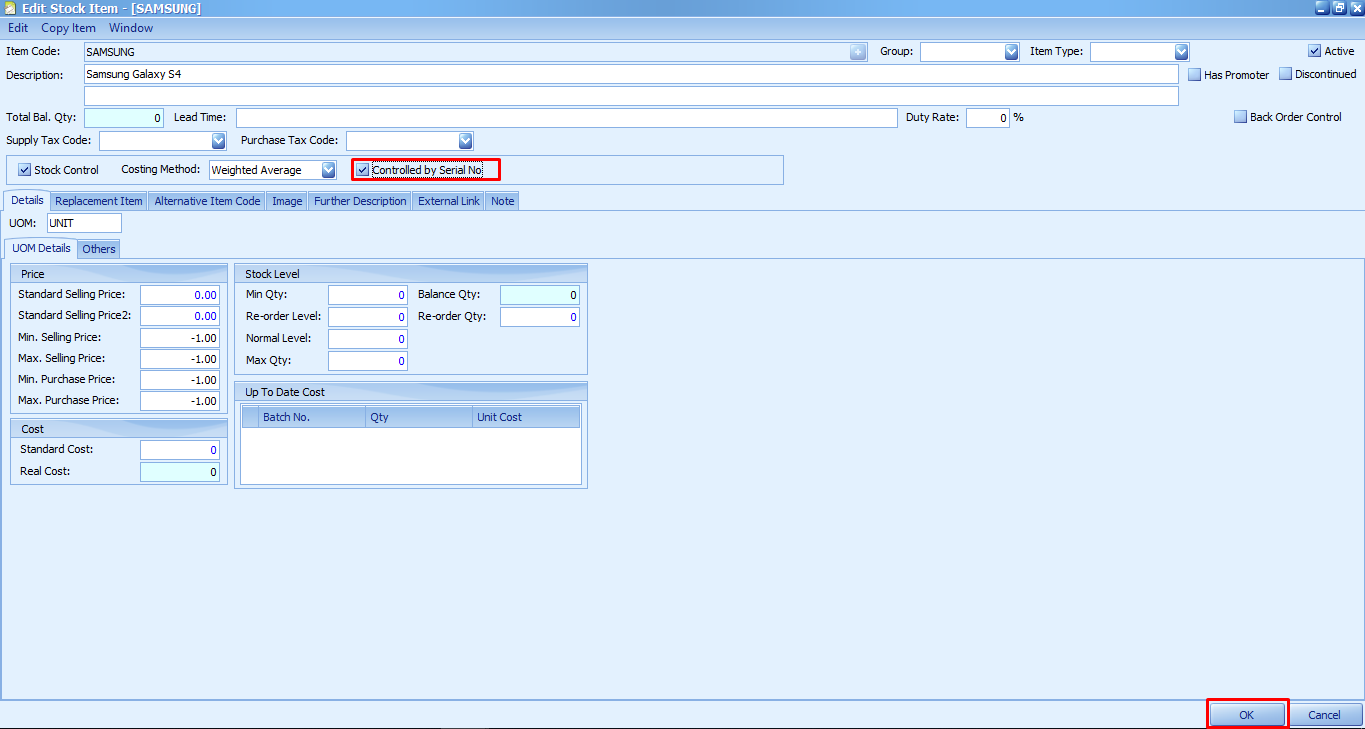Expand the Purchase Tax Code dropdown

coord(465,141)
